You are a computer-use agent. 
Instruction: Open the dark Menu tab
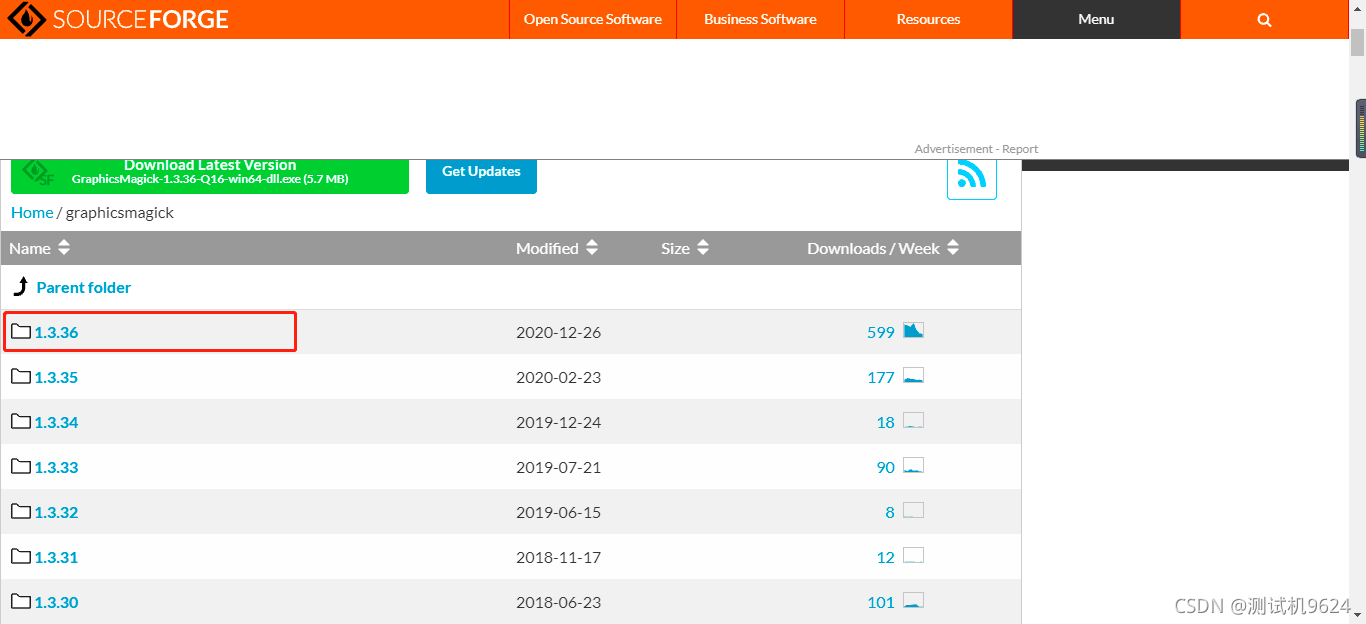click(x=1096, y=19)
